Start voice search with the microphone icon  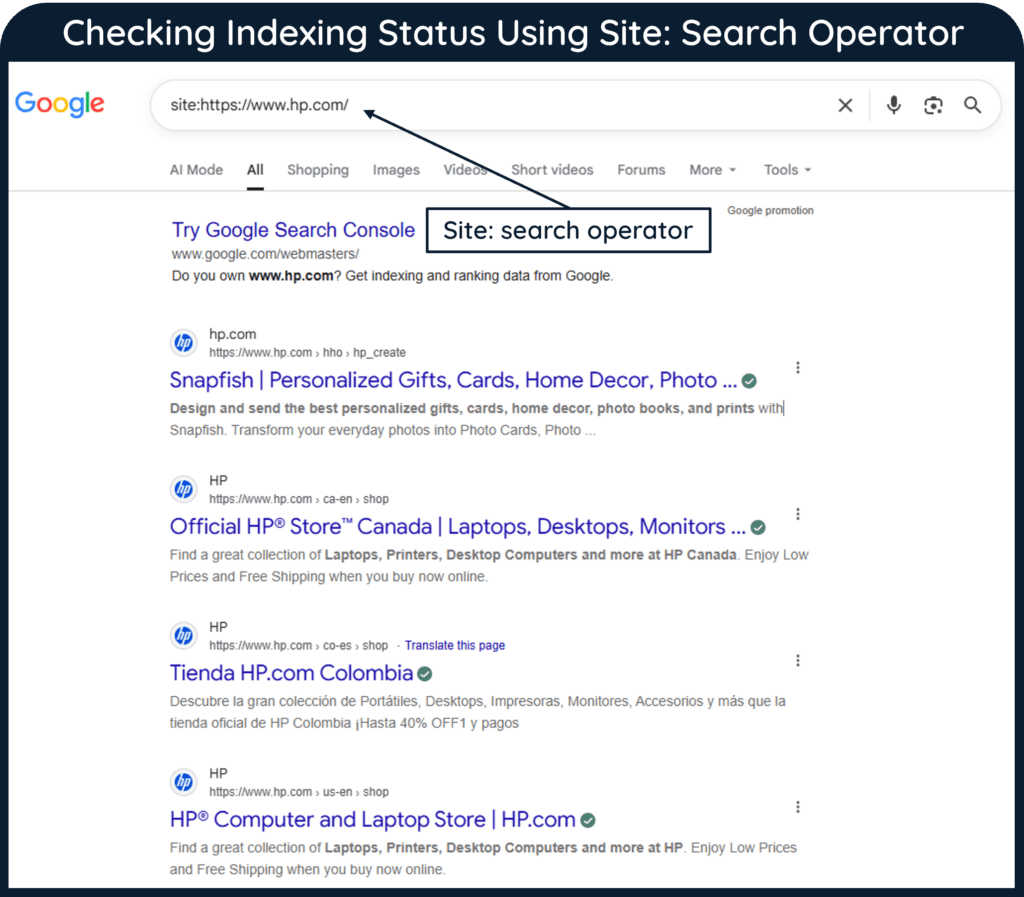point(893,105)
